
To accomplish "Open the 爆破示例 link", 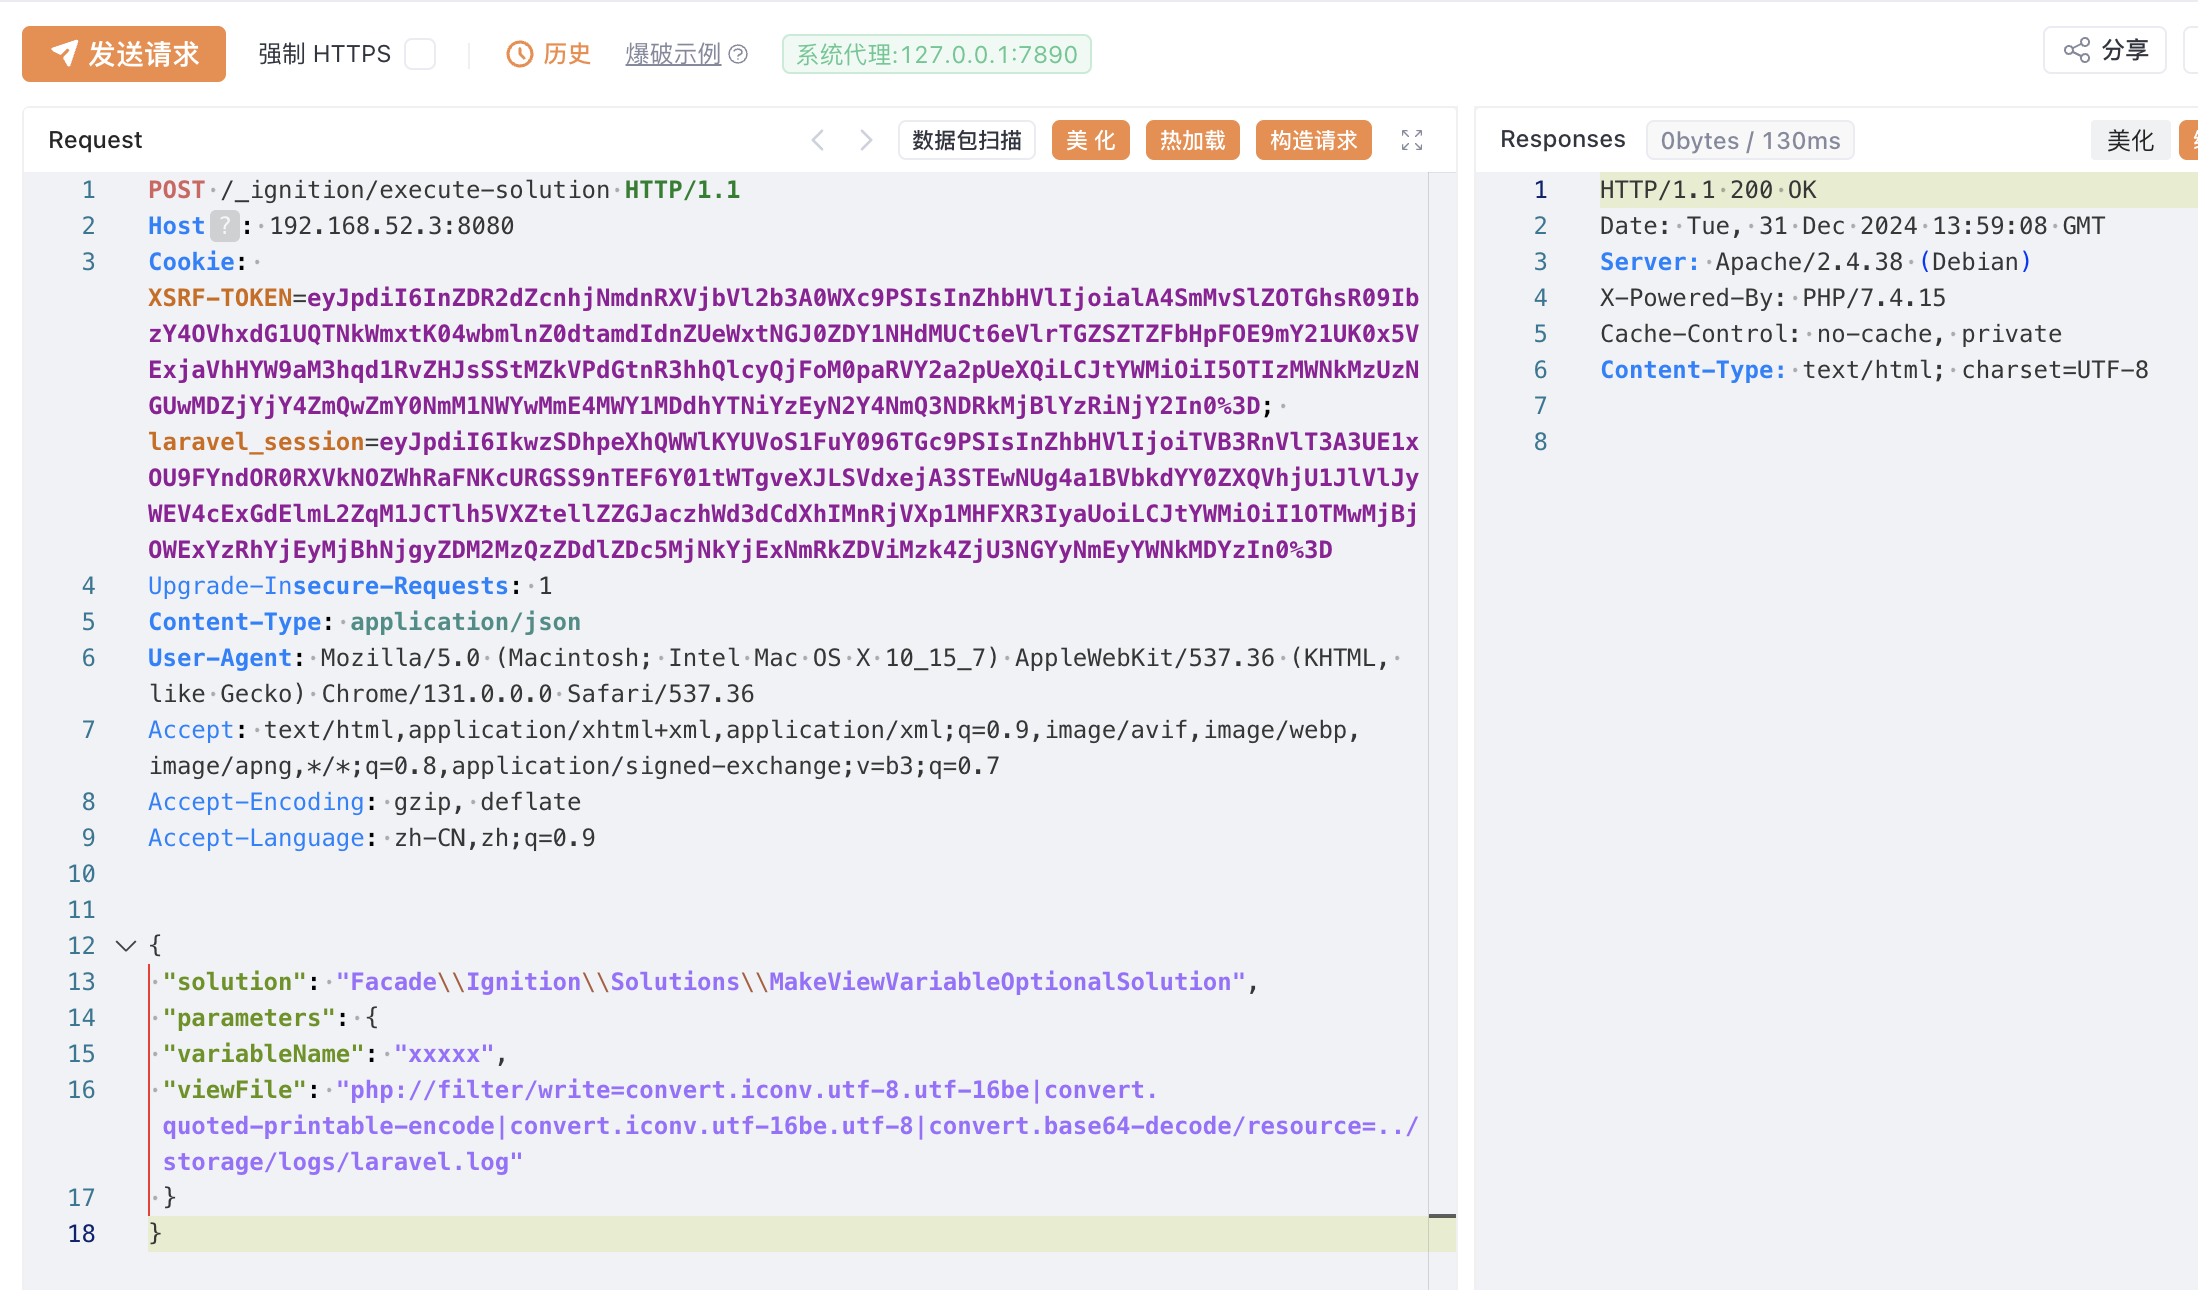I will (673, 54).
